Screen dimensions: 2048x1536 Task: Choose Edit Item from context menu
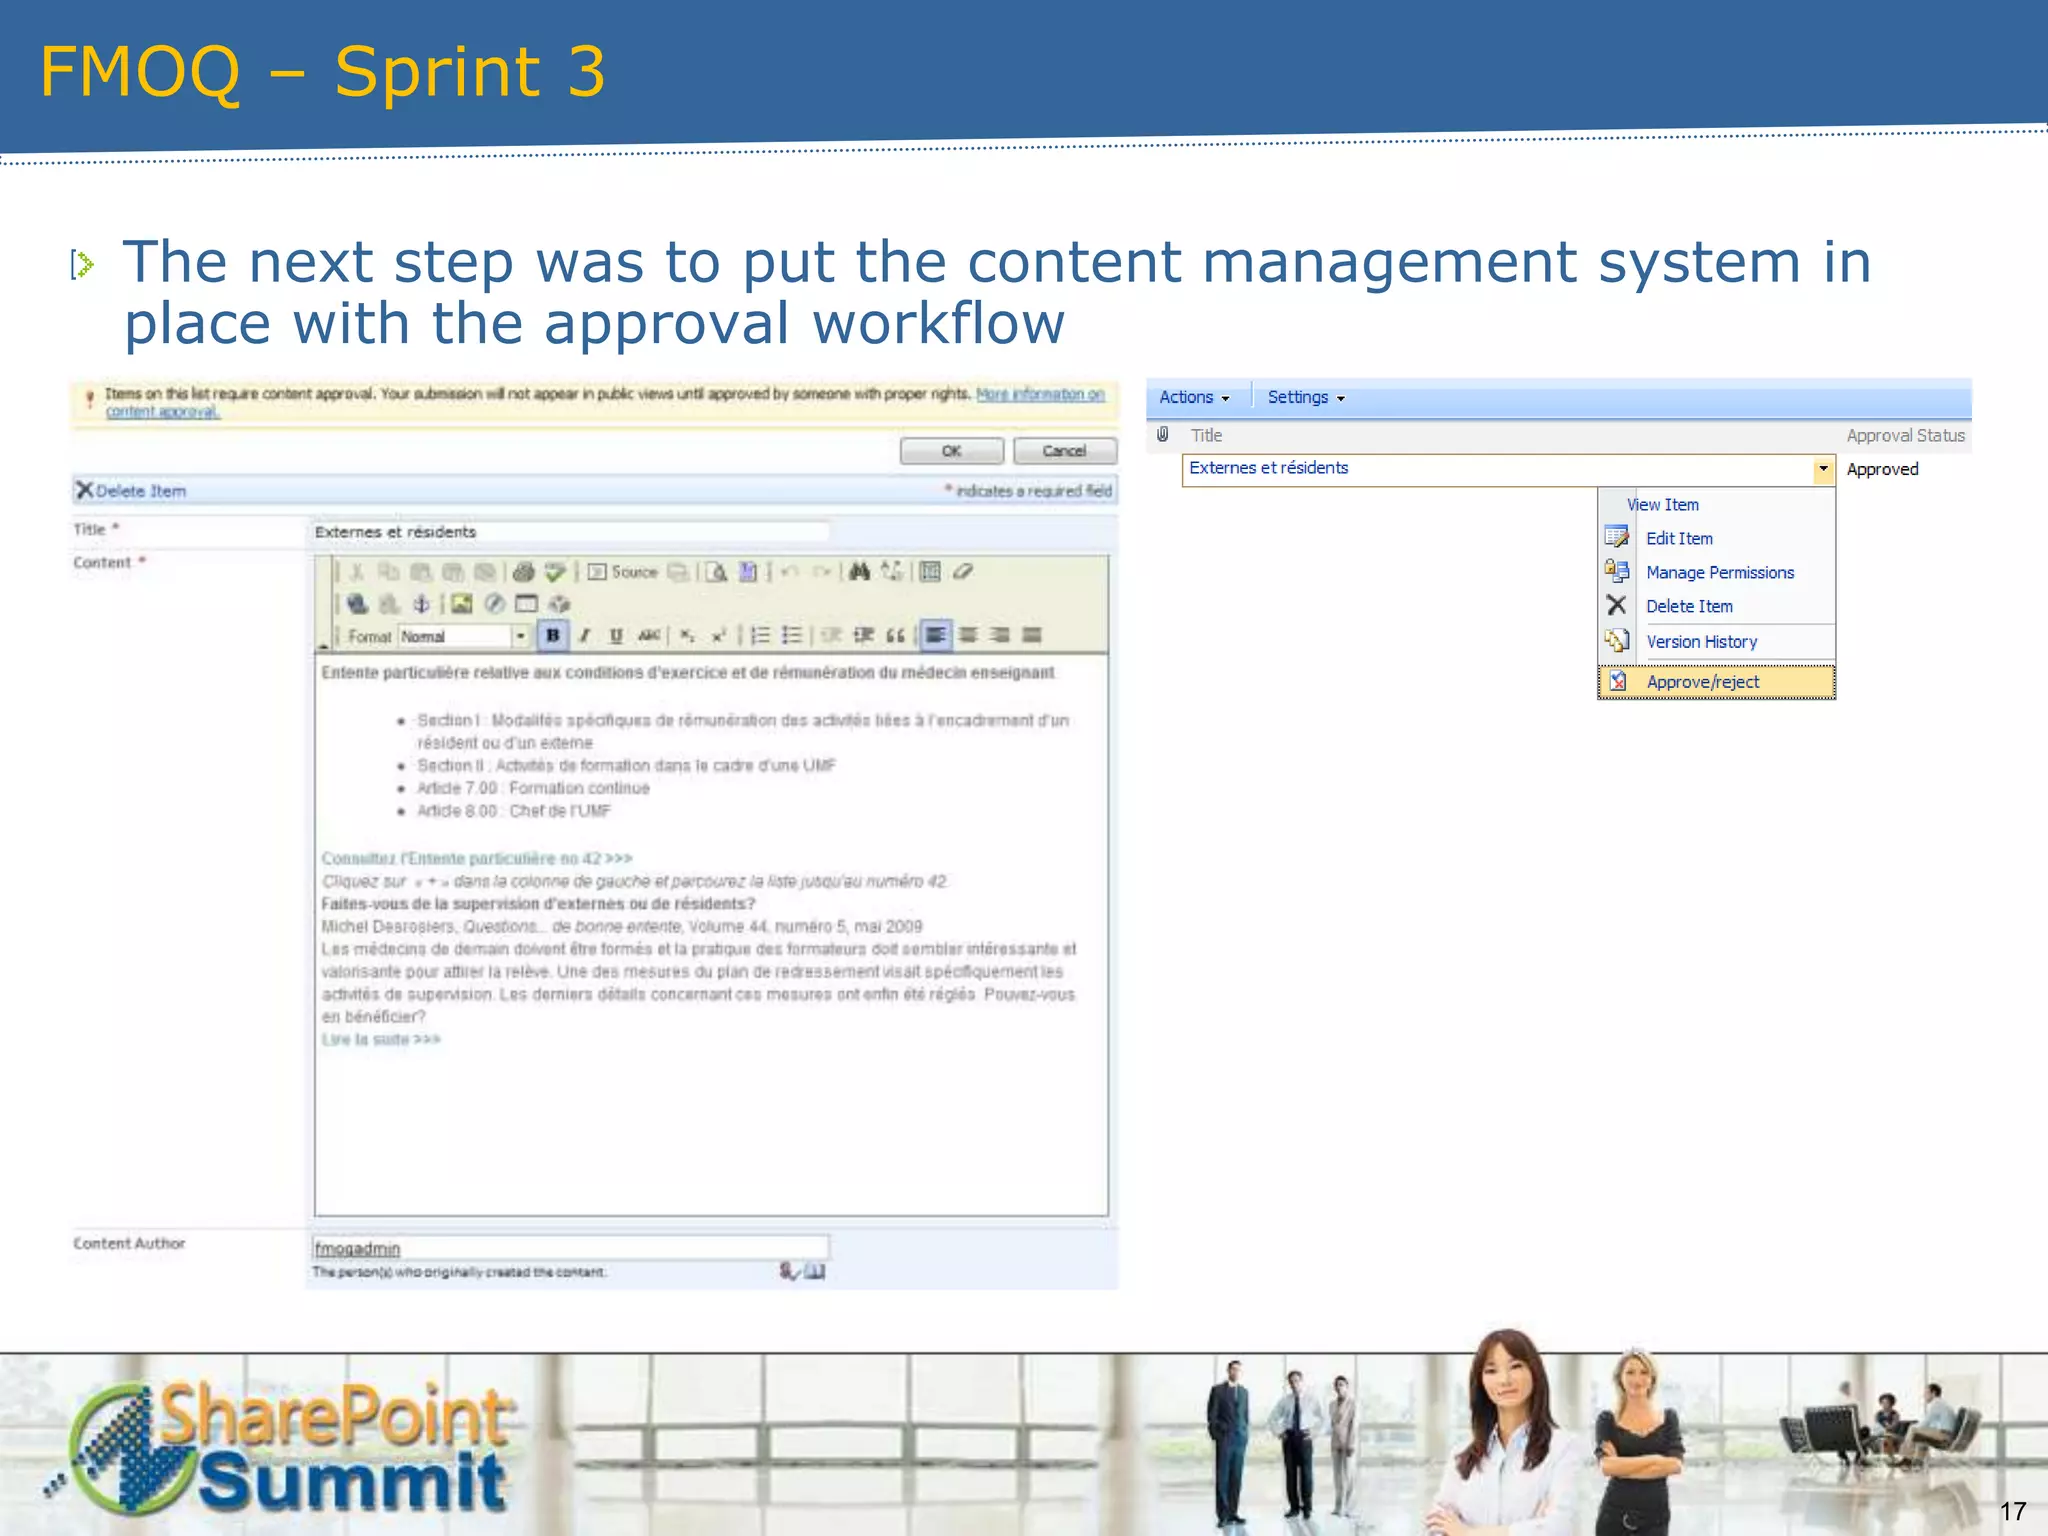[x=1679, y=539]
